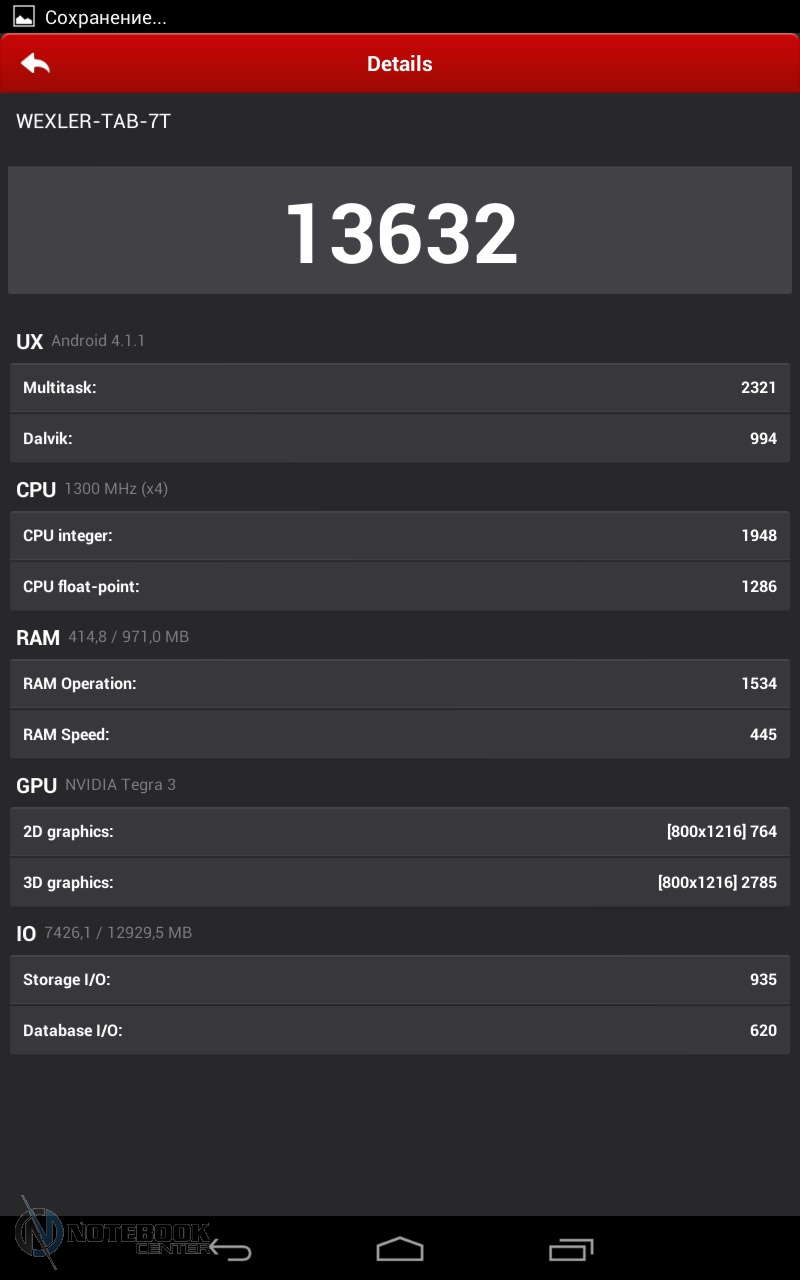The height and width of the screenshot is (1280, 800).
Task: Tap the CPU integer result row
Action: tap(400, 536)
